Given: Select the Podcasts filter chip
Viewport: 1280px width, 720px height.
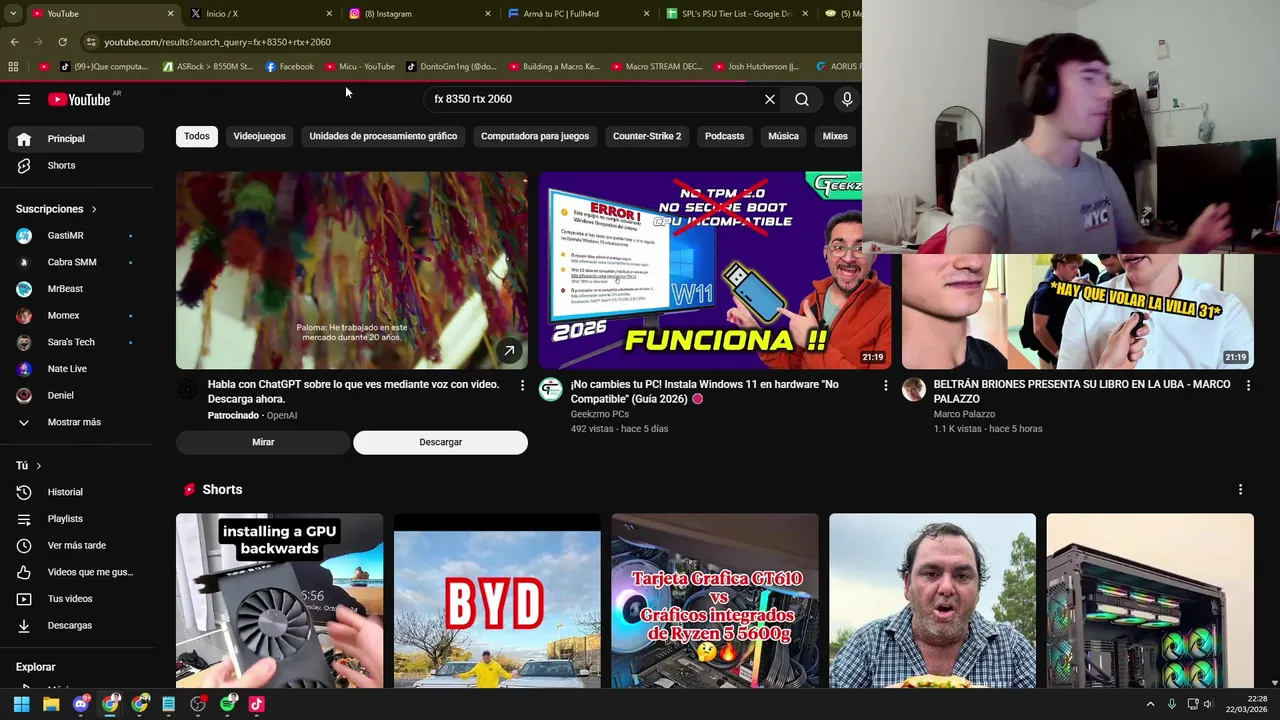Looking at the screenshot, I should [x=724, y=136].
